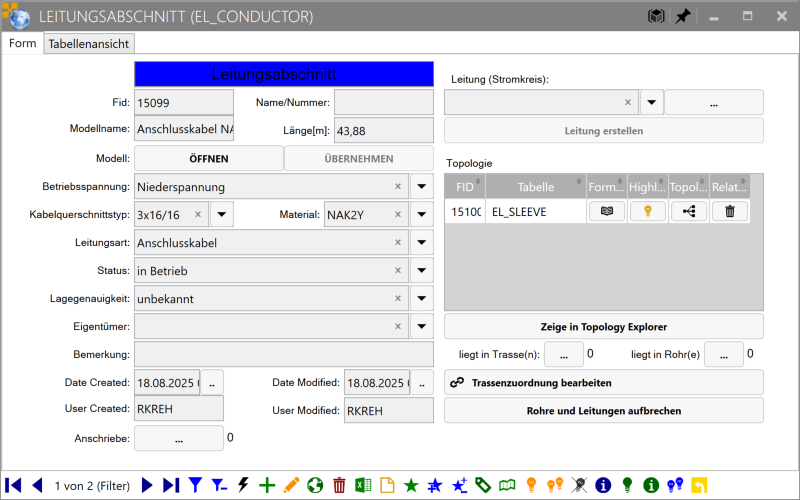The height and width of the screenshot is (500, 800).
Task: Click the yellow undo arrow icon
Action: pos(699,485)
